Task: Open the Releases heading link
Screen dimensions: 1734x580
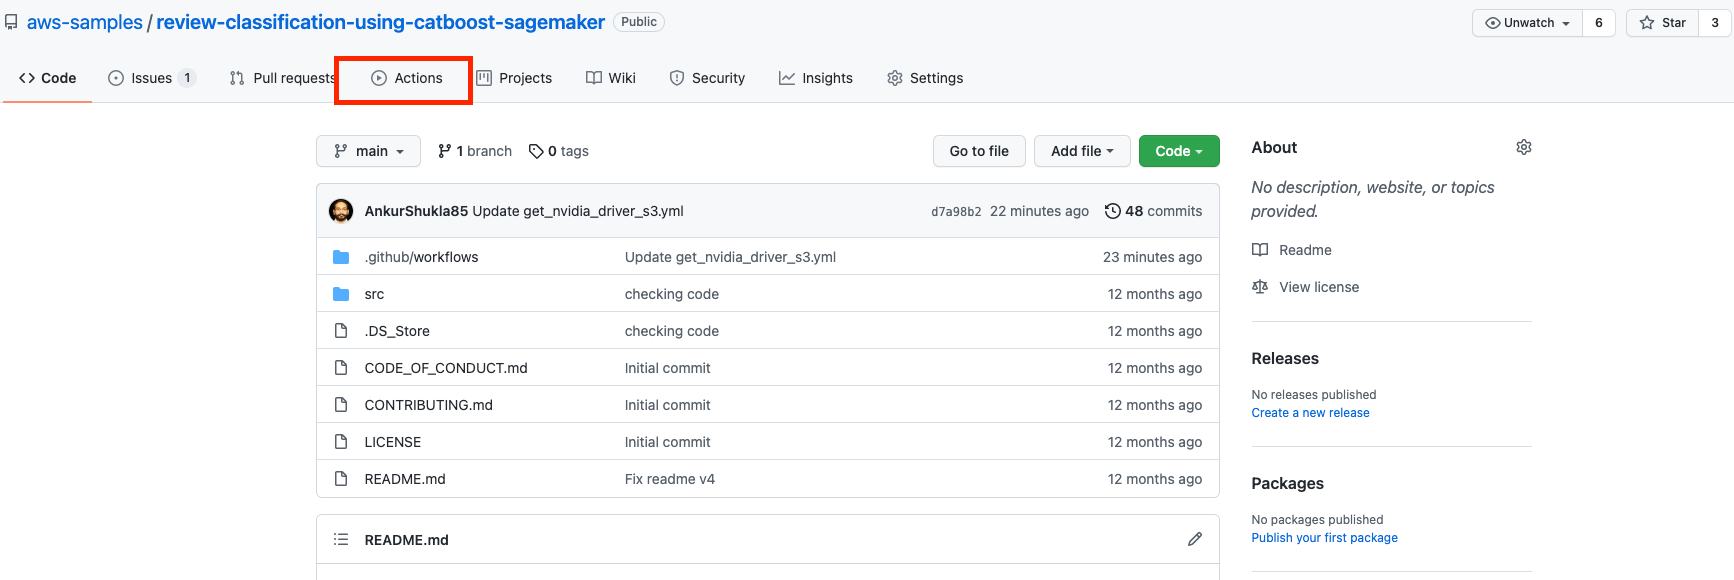Action: point(1285,359)
